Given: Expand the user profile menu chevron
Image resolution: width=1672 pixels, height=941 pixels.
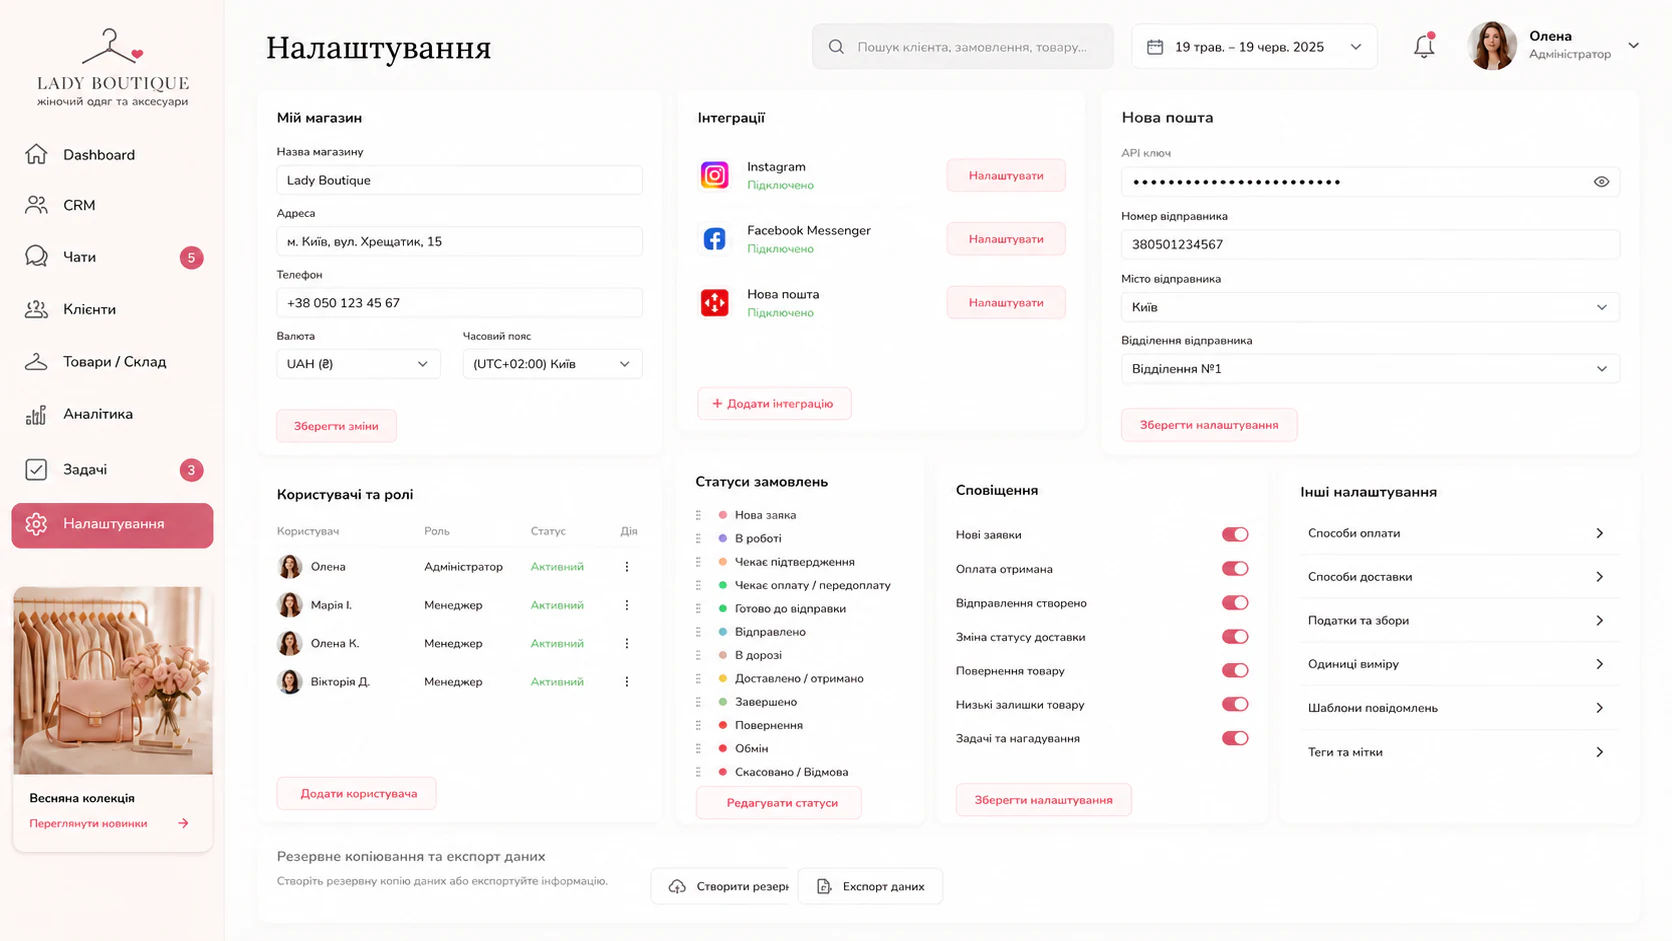Looking at the screenshot, I should point(1633,46).
